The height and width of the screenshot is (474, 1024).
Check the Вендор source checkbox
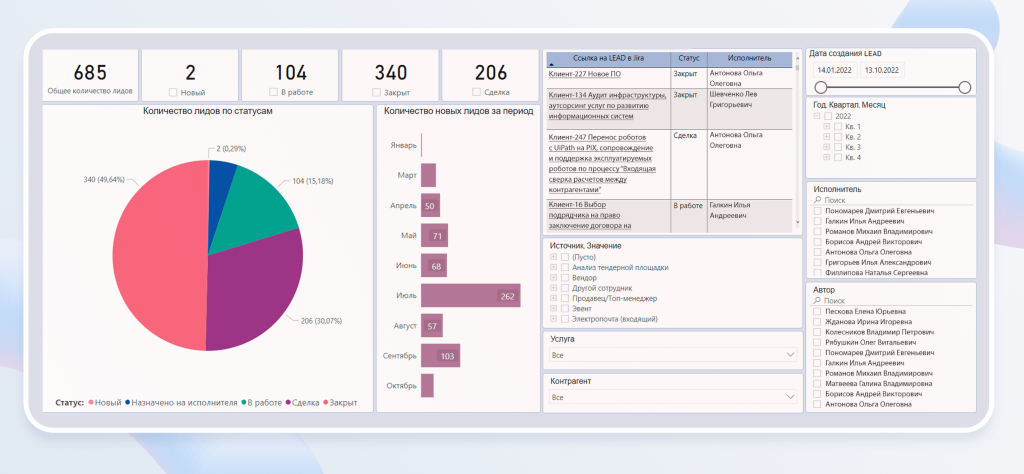pyautogui.click(x=566, y=277)
